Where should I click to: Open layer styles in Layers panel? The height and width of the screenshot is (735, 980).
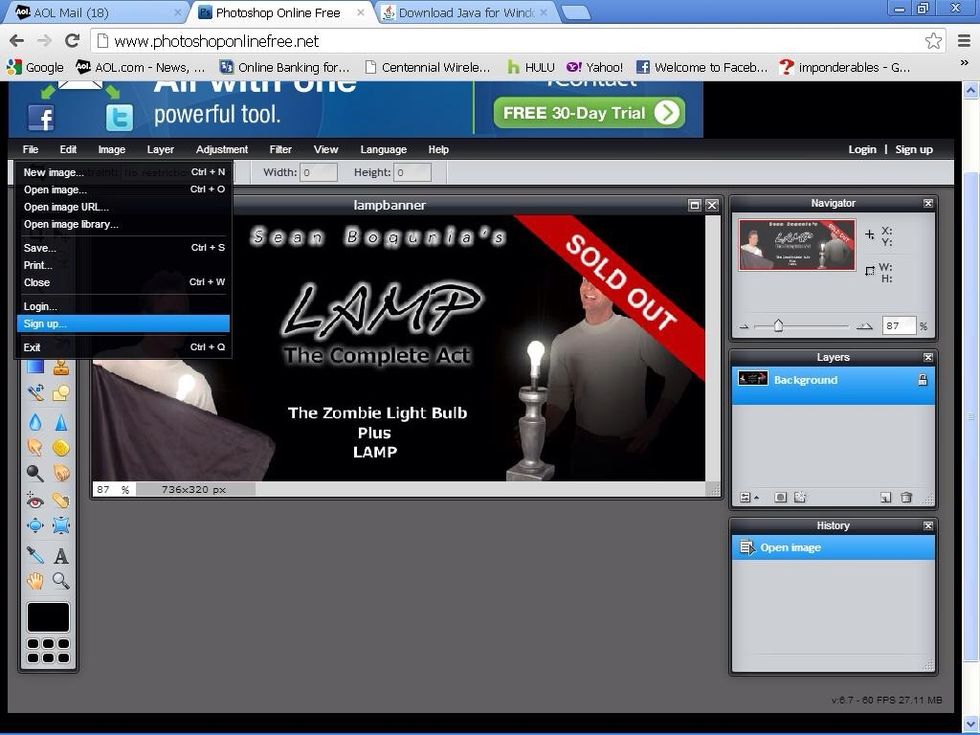pos(800,498)
